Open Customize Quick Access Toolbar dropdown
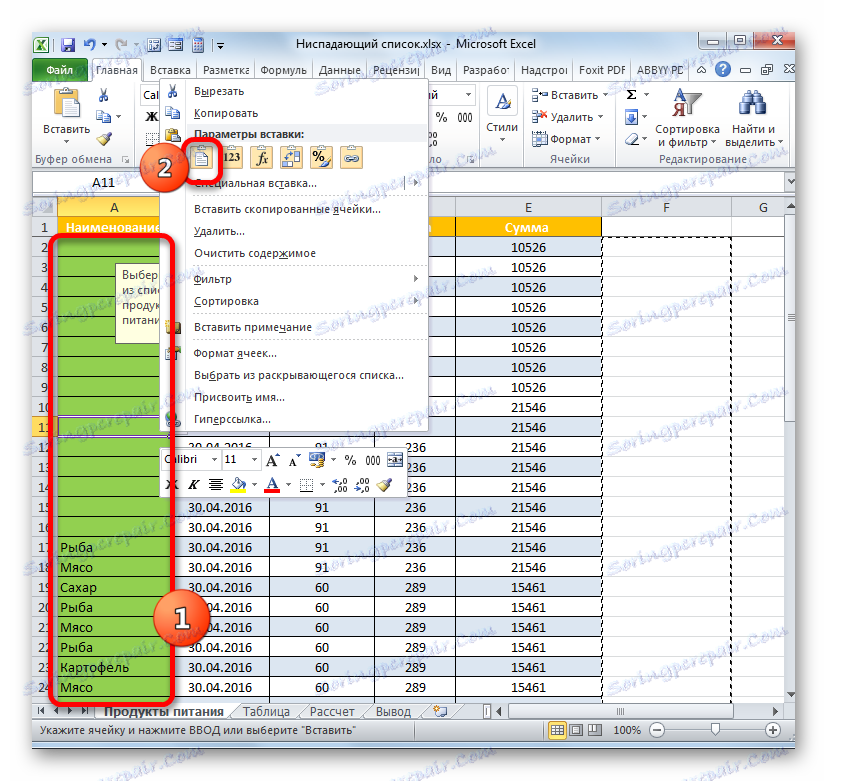This screenshot has width=842, height=781. 221,46
